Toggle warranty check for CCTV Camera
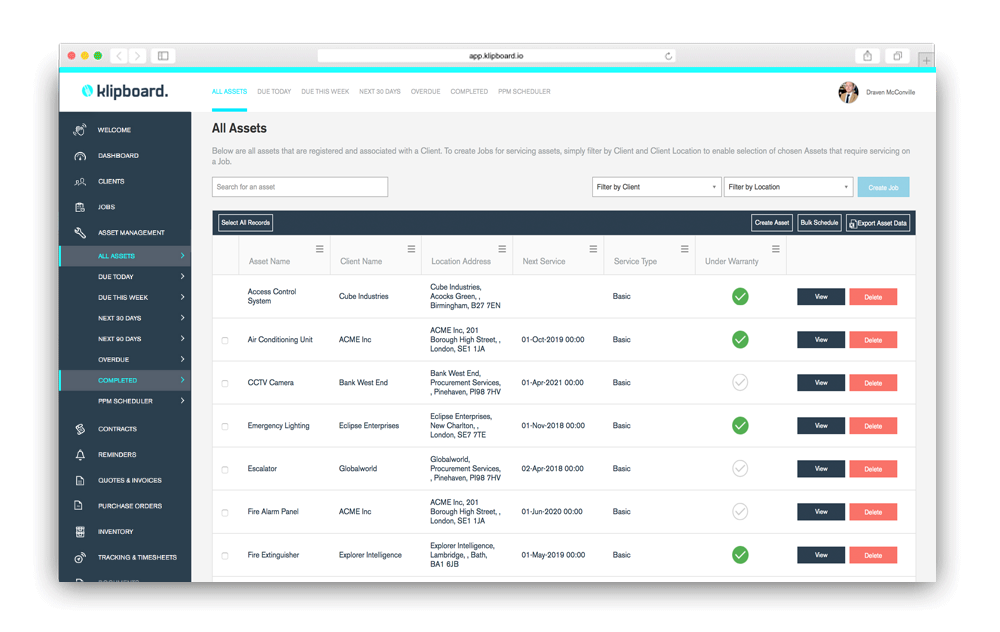The width and height of the screenshot is (1000, 632). pos(740,383)
